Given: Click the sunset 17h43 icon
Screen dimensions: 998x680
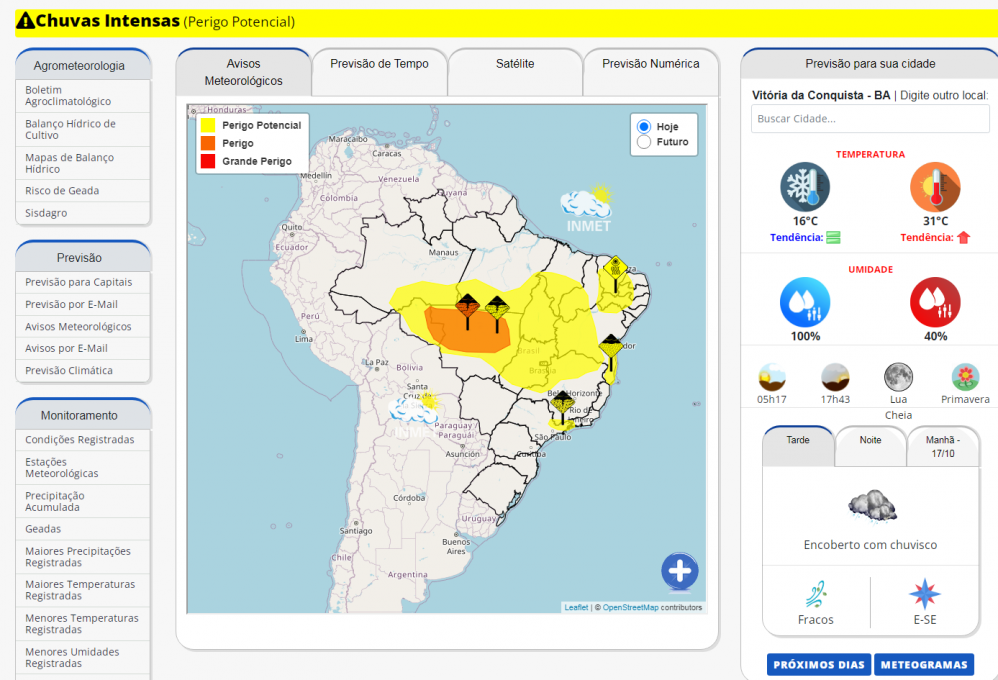Looking at the screenshot, I should coord(835,377).
